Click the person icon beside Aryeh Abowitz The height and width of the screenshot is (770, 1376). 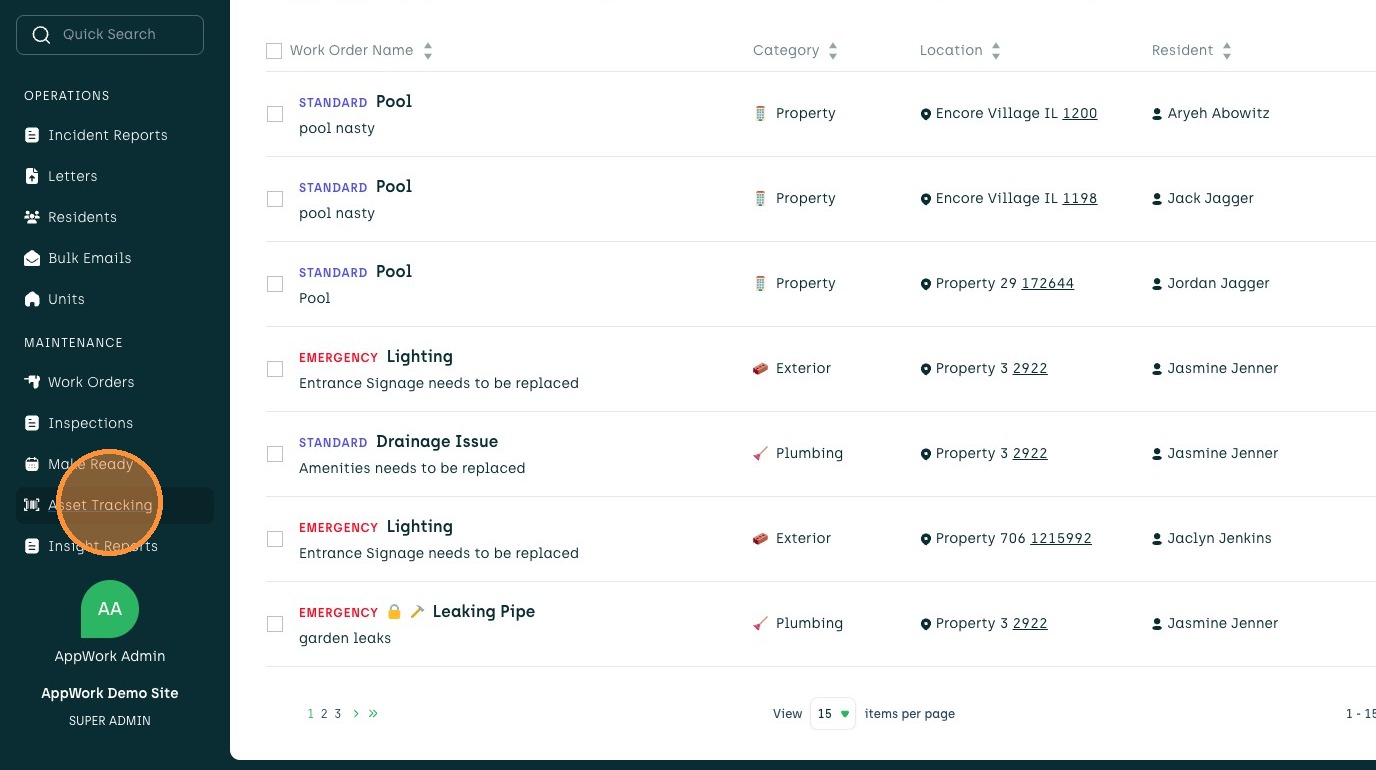tap(1158, 114)
